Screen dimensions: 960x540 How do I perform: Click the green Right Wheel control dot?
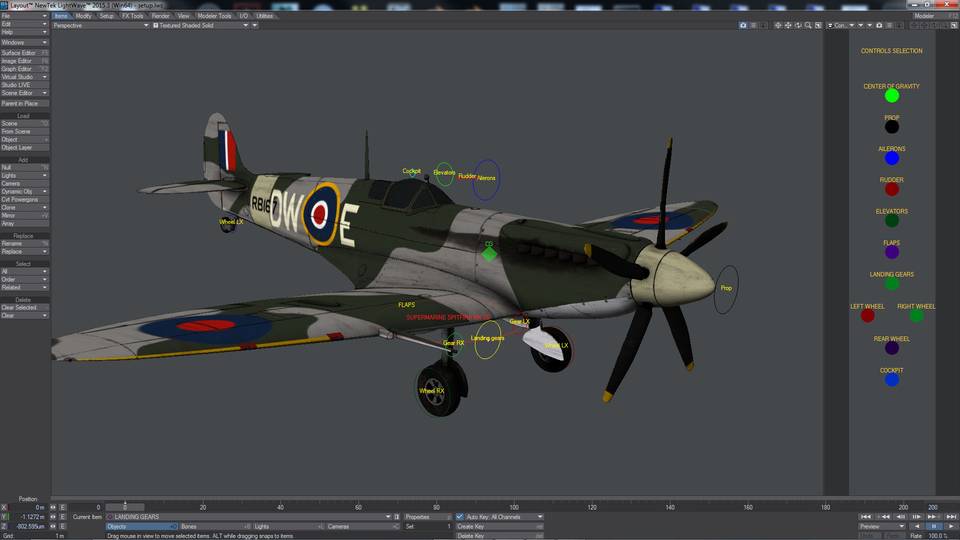917,315
